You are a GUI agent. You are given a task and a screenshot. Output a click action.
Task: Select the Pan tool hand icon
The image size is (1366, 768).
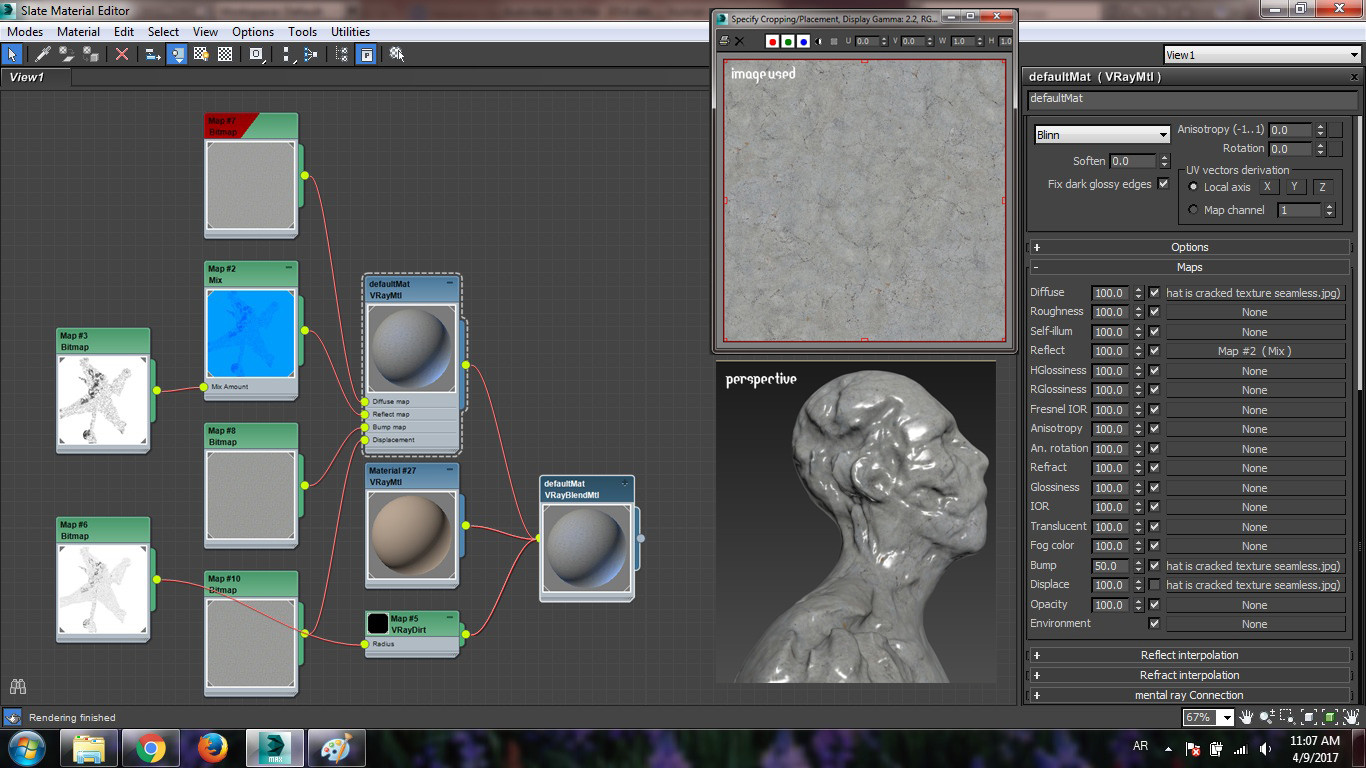[x=1246, y=717]
